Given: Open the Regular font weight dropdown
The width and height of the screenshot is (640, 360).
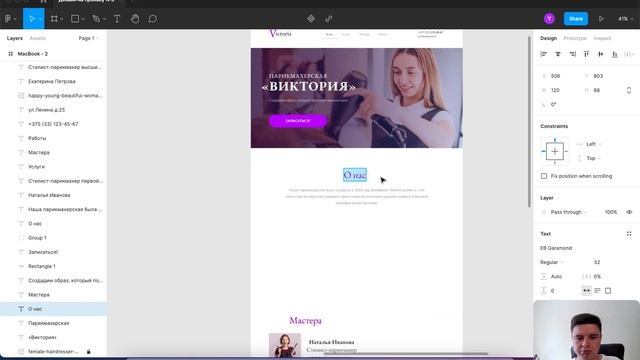Looking at the screenshot, I should pos(551,262).
